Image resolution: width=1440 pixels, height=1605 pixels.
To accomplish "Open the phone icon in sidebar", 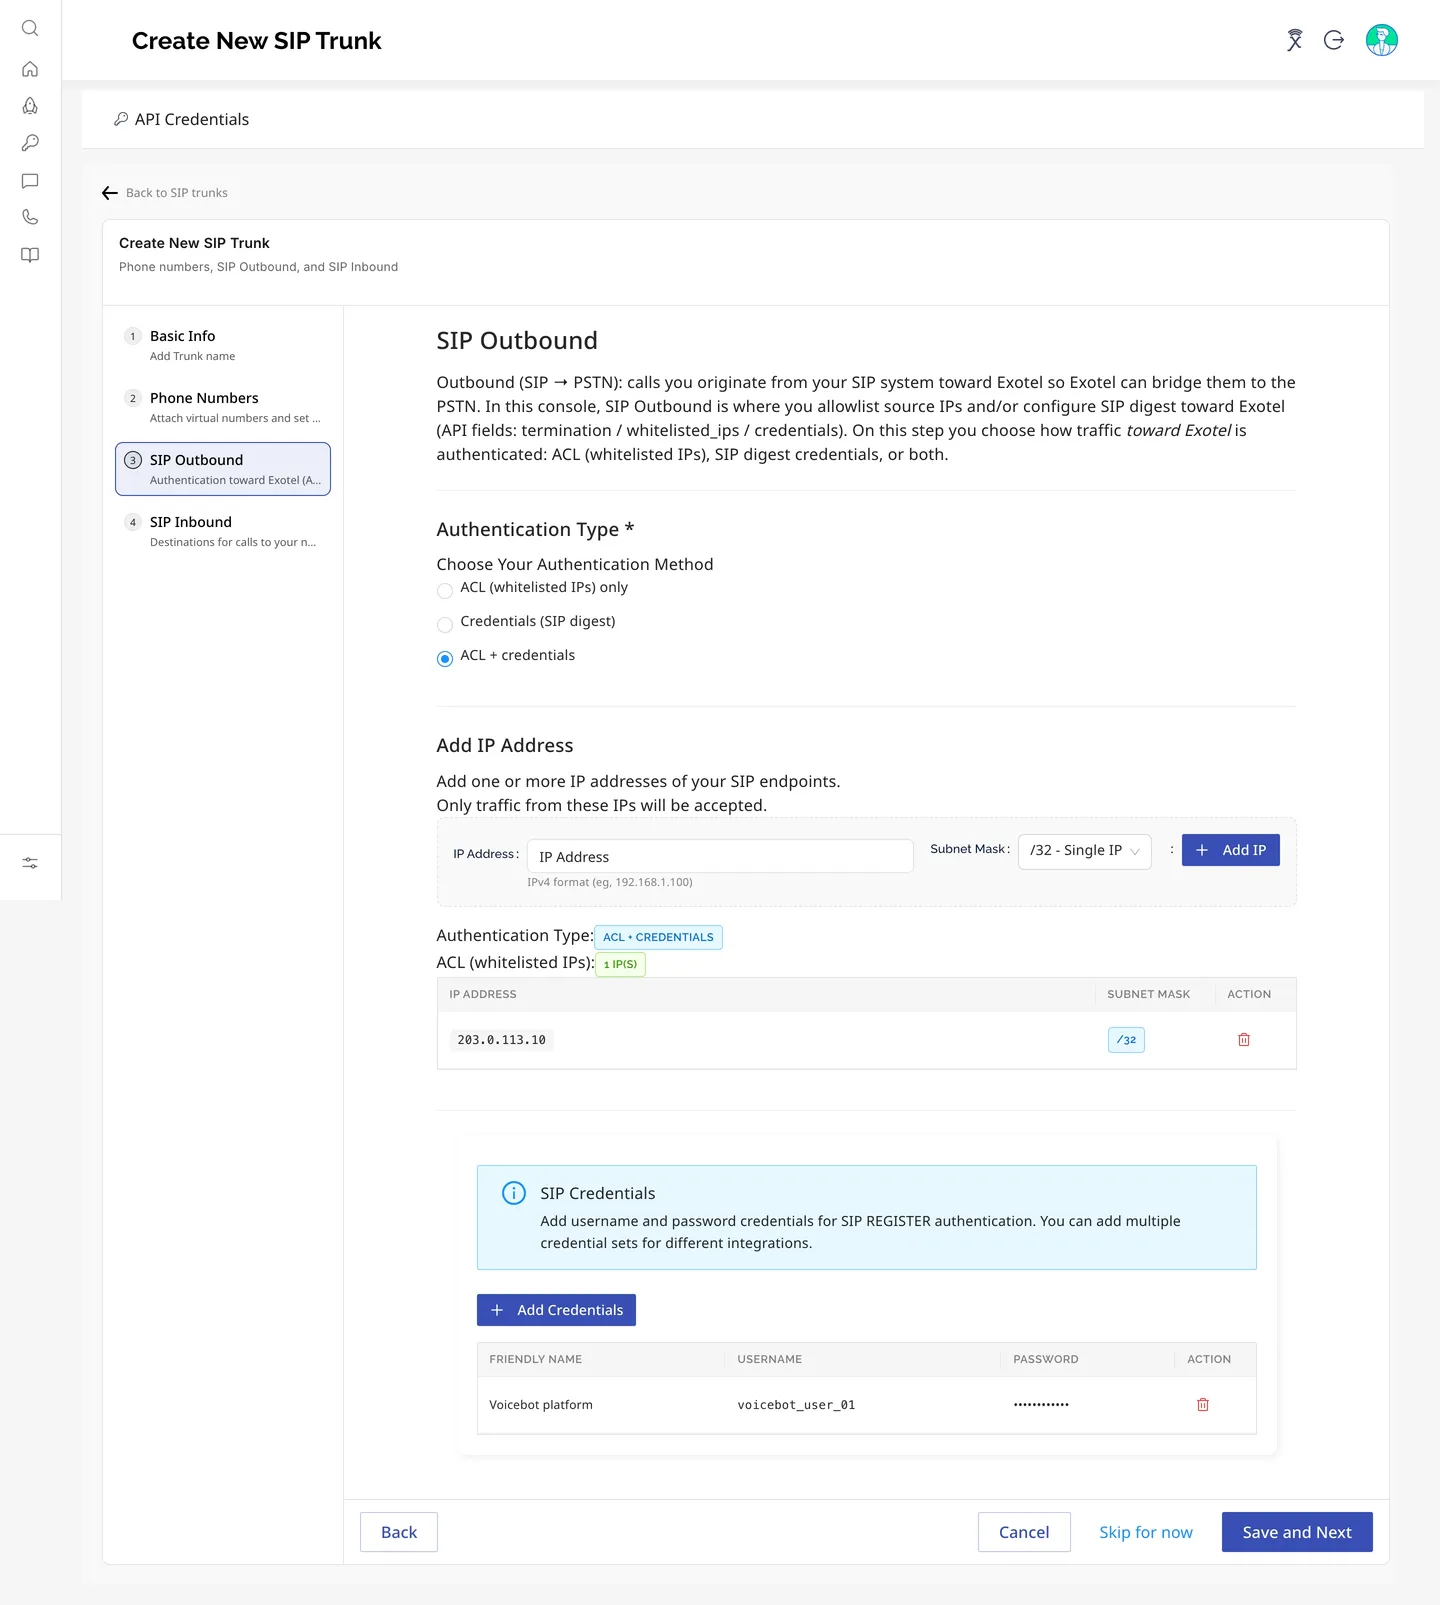I will click(30, 217).
